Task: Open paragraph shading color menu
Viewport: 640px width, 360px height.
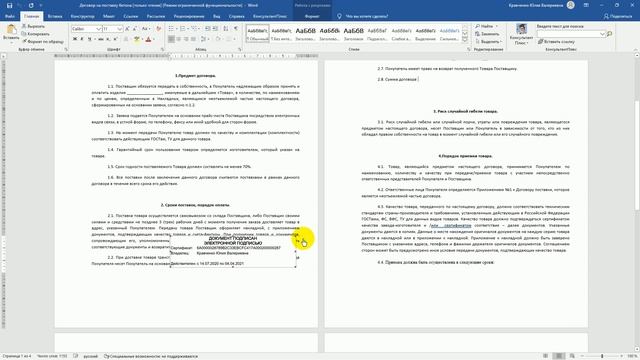Action: [x=220, y=39]
